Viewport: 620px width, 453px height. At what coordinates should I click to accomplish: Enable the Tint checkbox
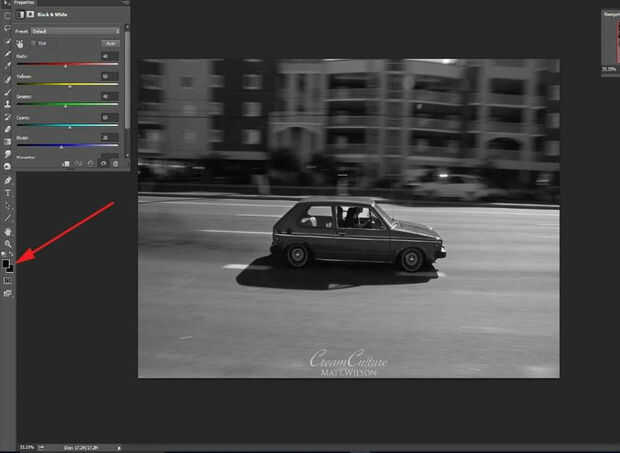34,43
